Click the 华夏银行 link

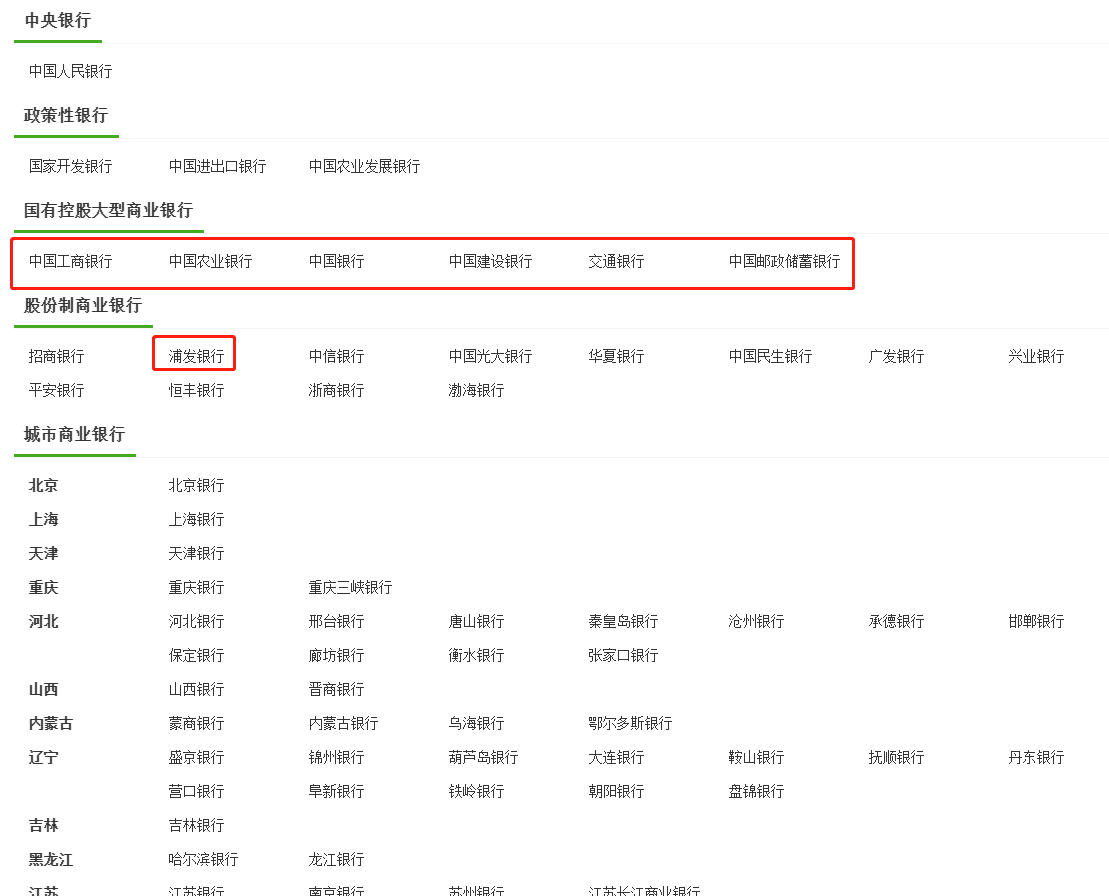coord(616,356)
